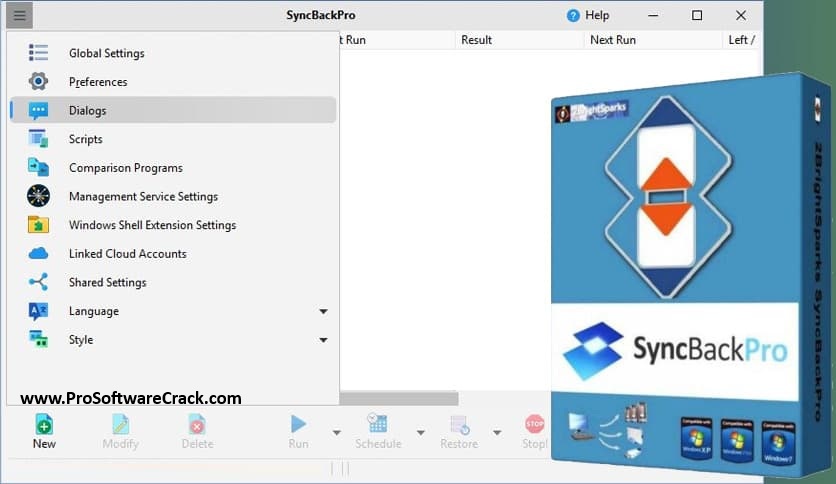
Task: Open Comparison Programs menu entry
Action: pyautogui.click(x=173, y=167)
